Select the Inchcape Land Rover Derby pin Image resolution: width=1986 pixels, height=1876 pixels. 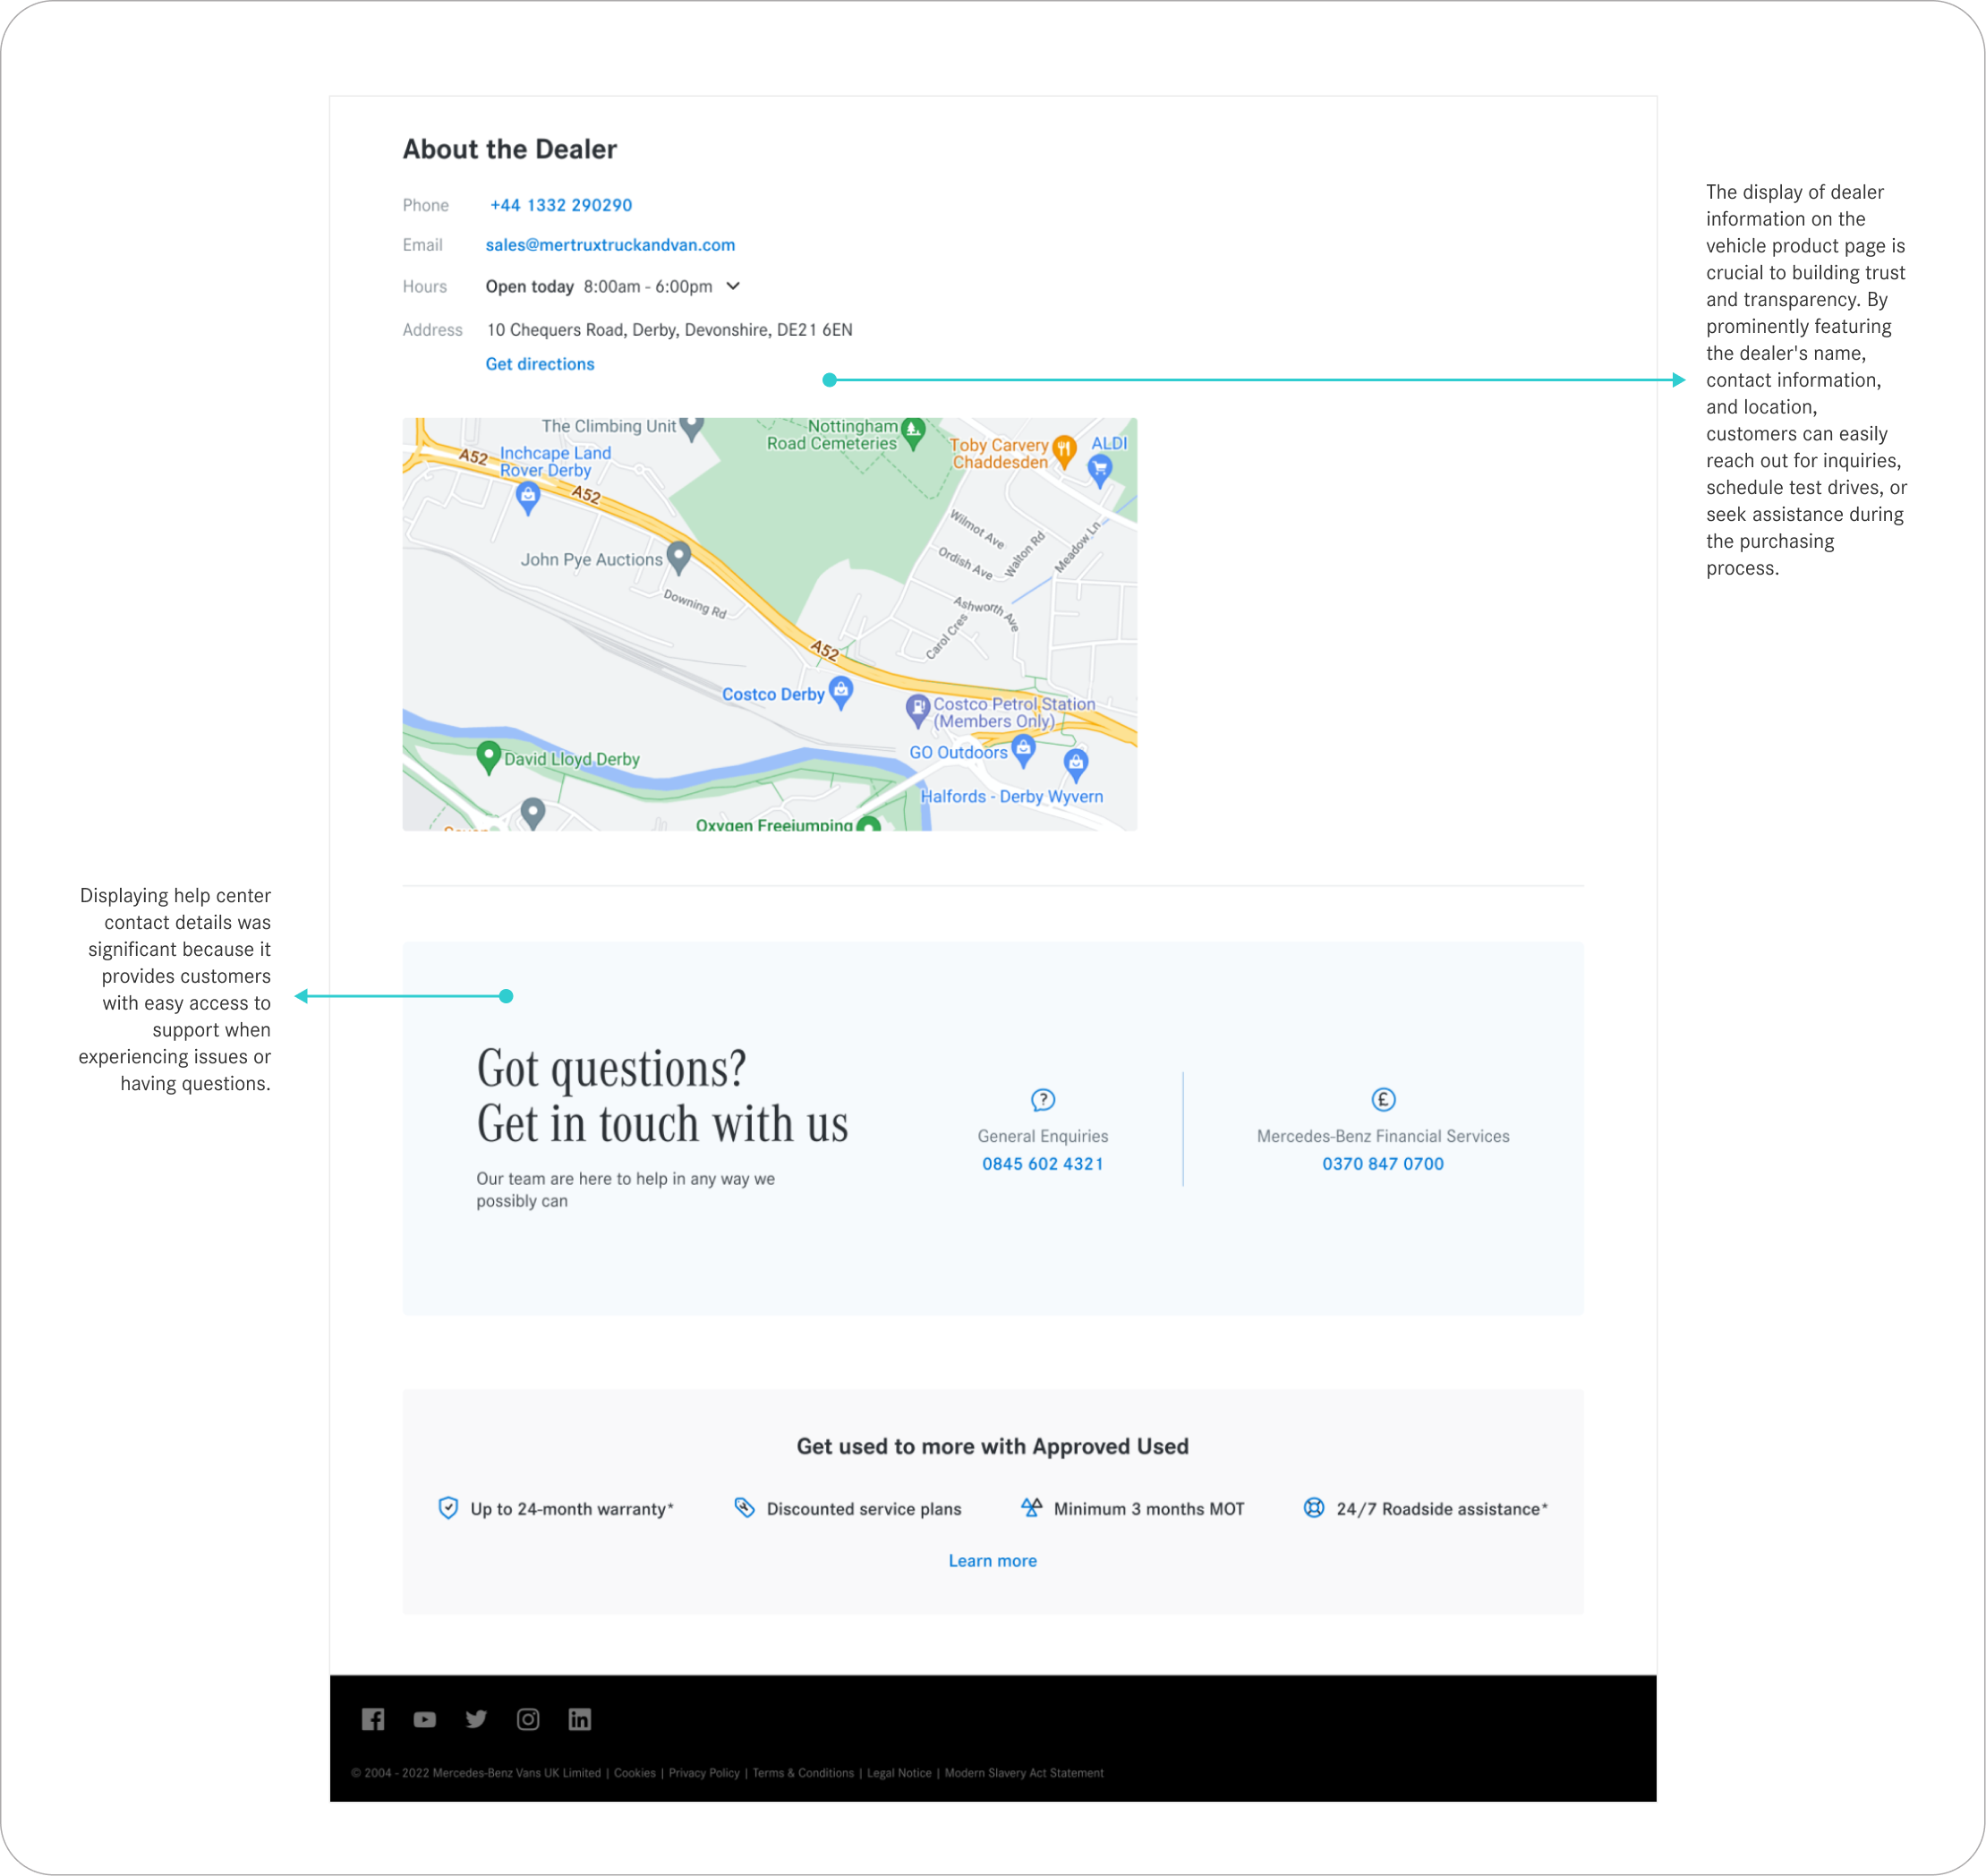(528, 497)
